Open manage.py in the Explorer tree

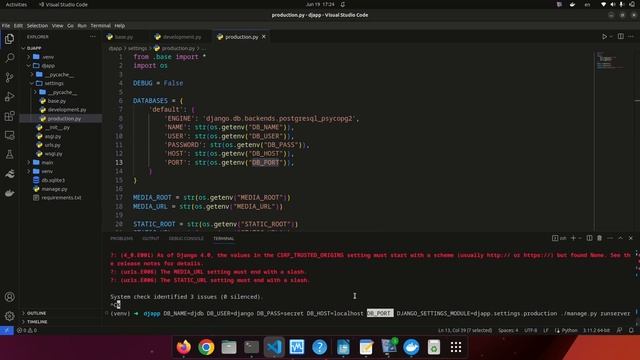tap(54, 189)
